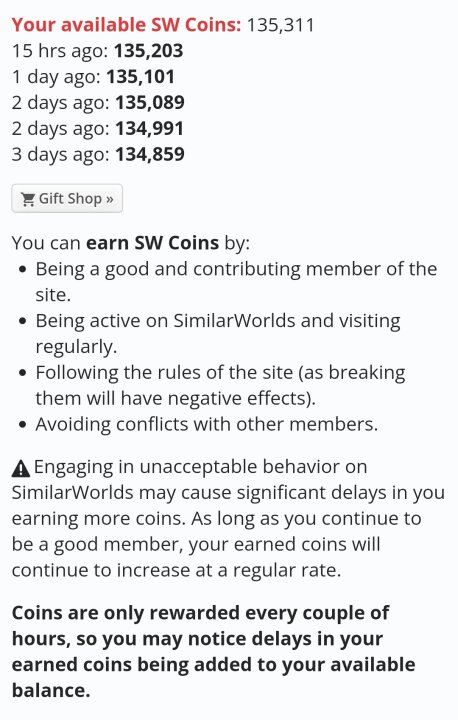
Task: Click the 'Being a good and contributing member' bullet
Action: pos(236,281)
